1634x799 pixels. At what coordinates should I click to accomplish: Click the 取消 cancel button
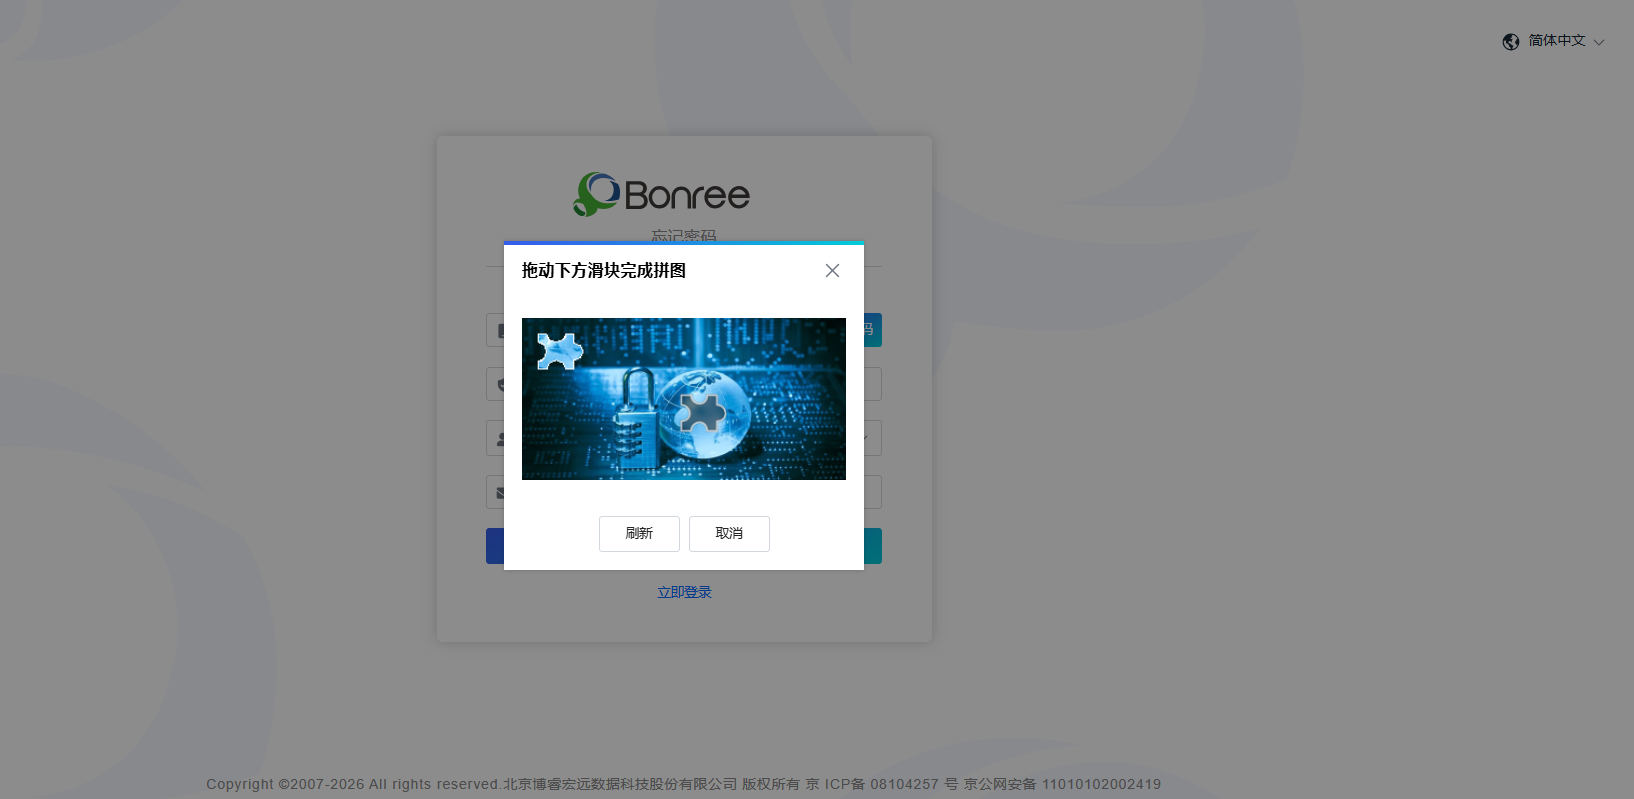click(729, 534)
